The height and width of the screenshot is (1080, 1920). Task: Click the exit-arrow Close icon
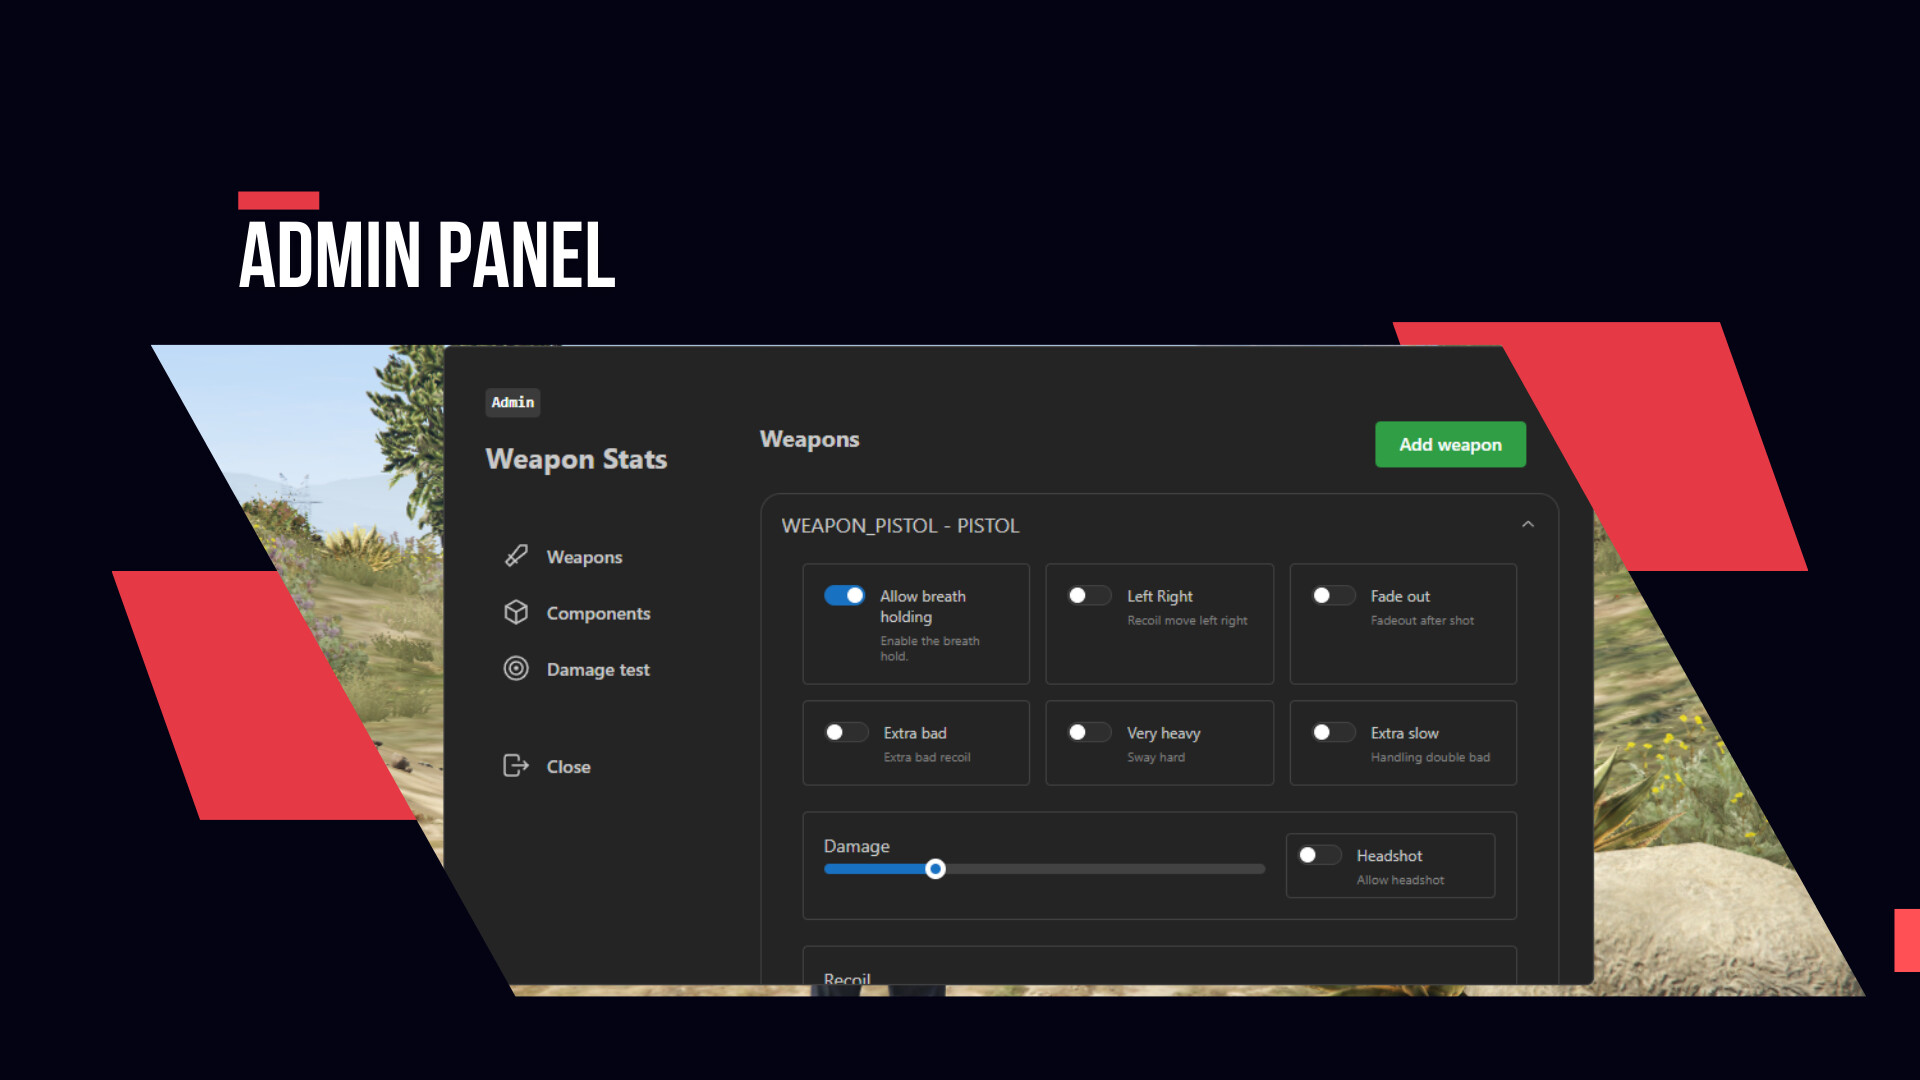coord(515,766)
